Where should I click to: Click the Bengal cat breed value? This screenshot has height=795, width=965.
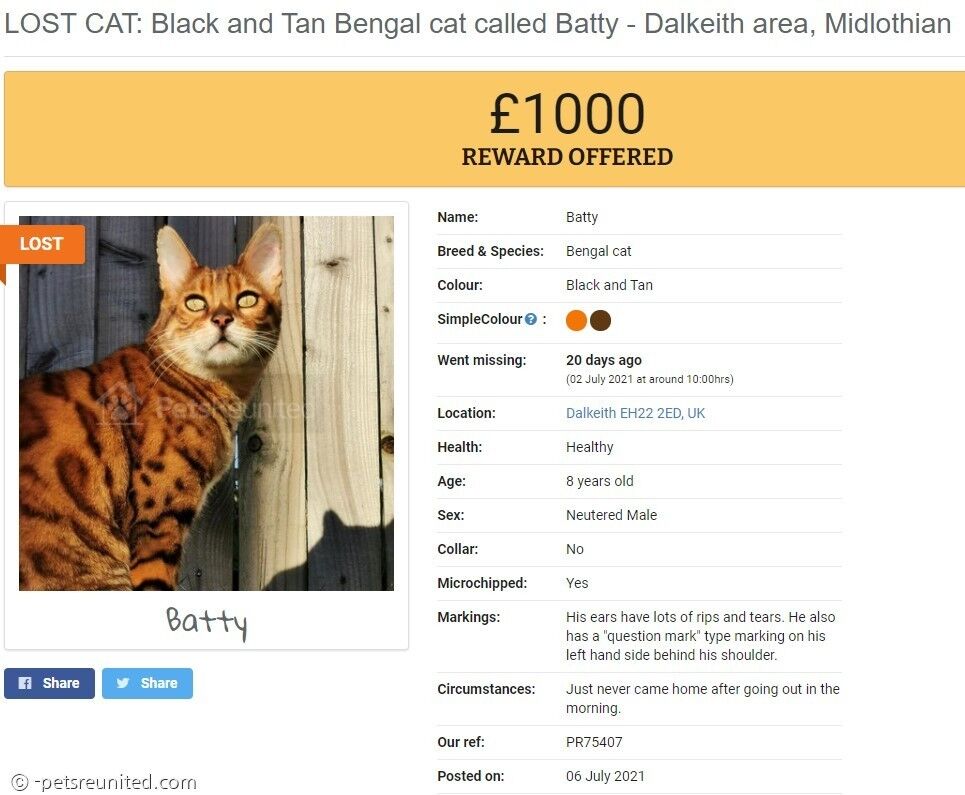pyautogui.click(x=598, y=251)
